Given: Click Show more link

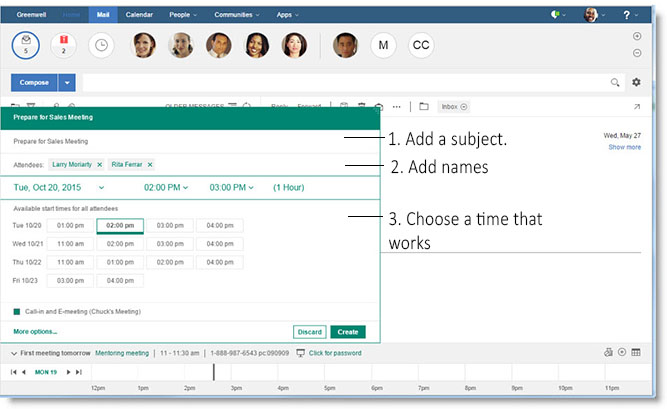Looking at the screenshot, I should pos(624,147).
